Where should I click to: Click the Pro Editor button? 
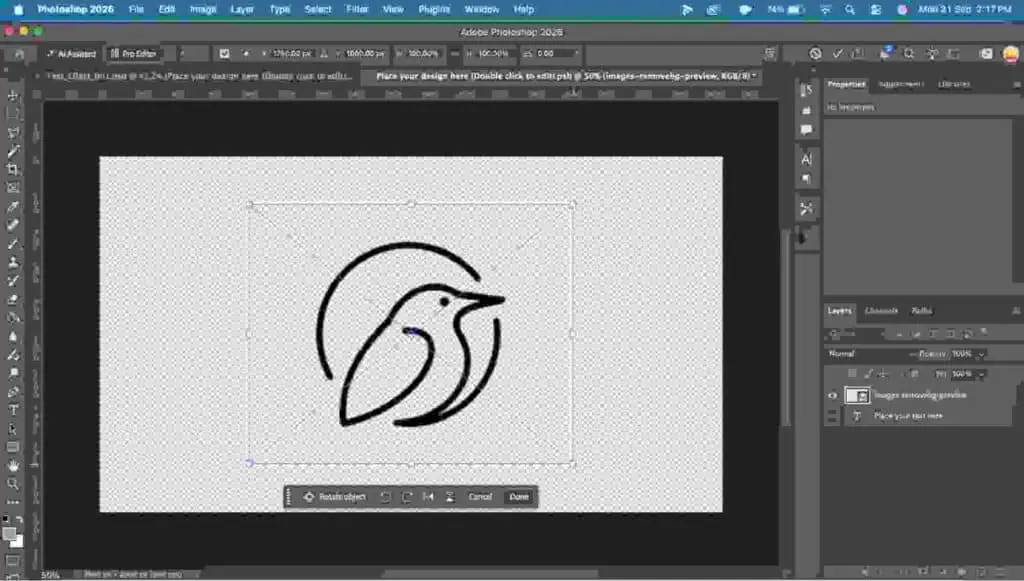[133, 54]
